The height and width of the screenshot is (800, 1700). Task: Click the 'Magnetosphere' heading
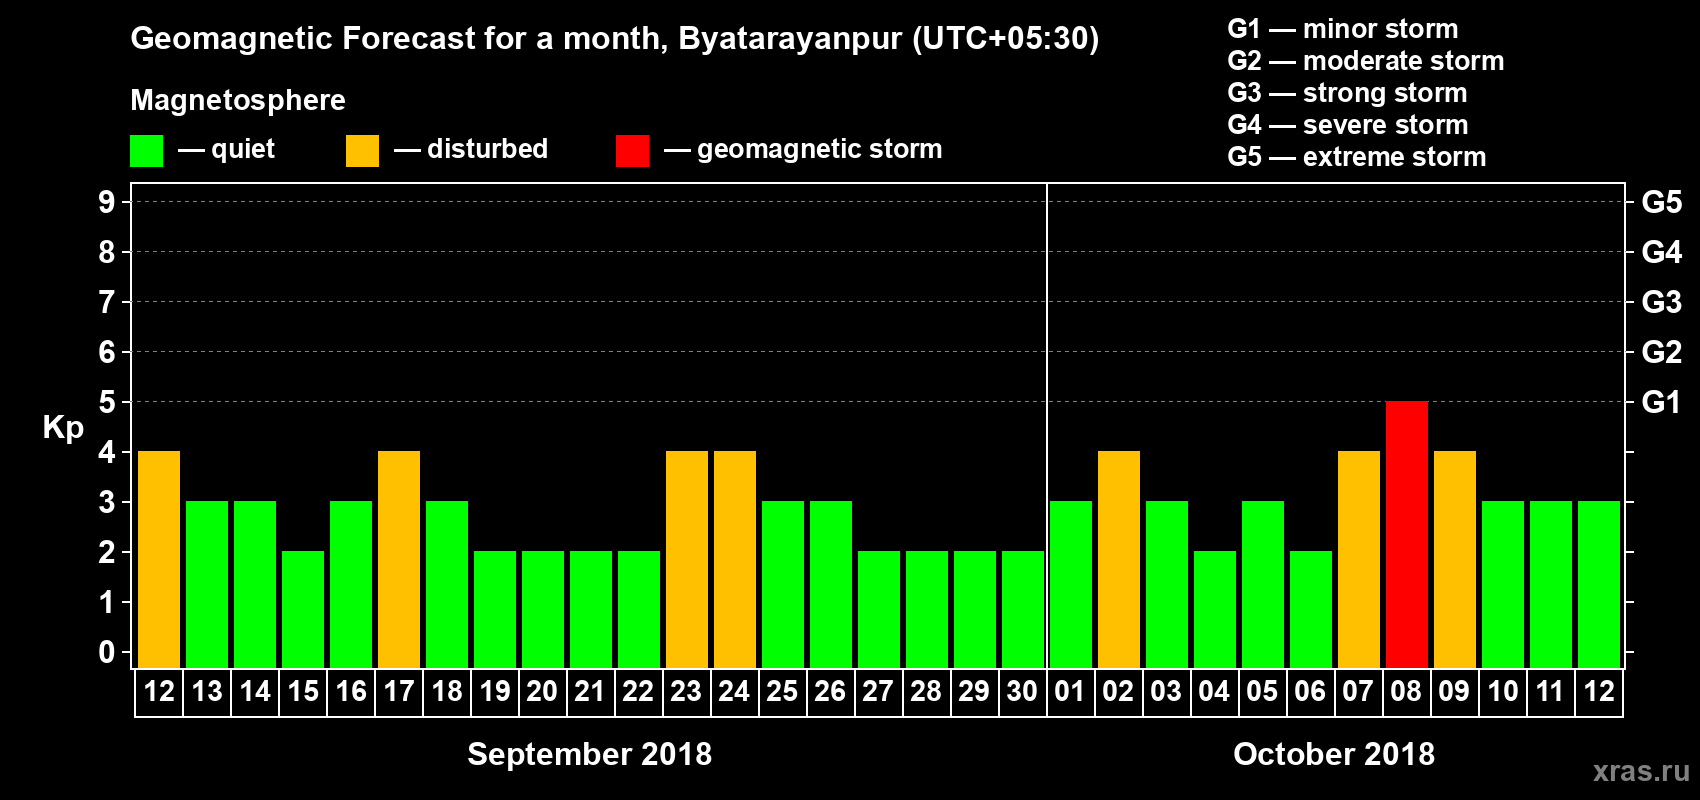(x=238, y=101)
